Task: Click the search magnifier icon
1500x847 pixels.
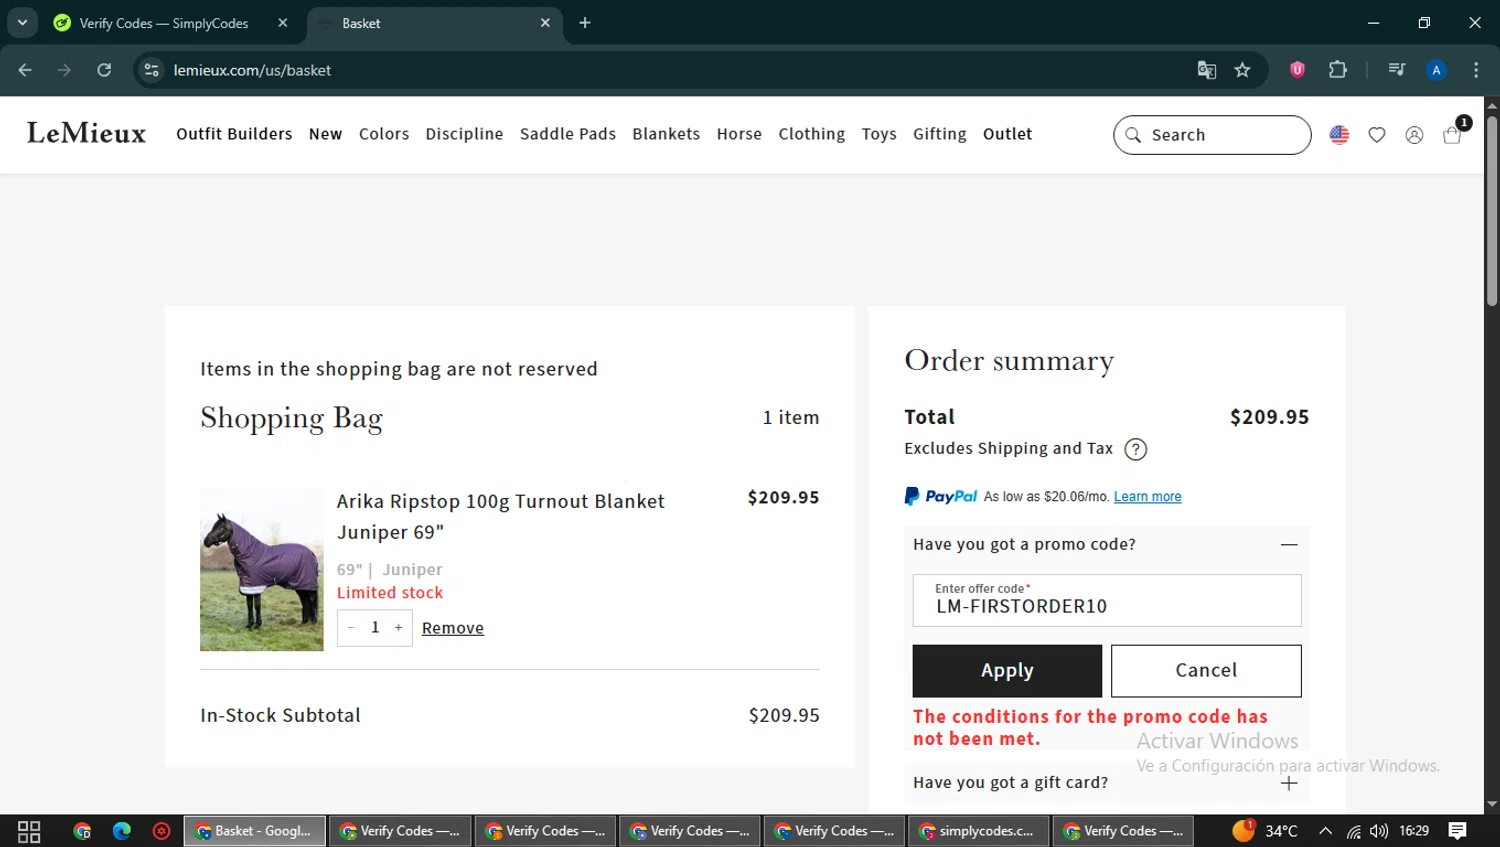Action: pyautogui.click(x=1133, y=135)
